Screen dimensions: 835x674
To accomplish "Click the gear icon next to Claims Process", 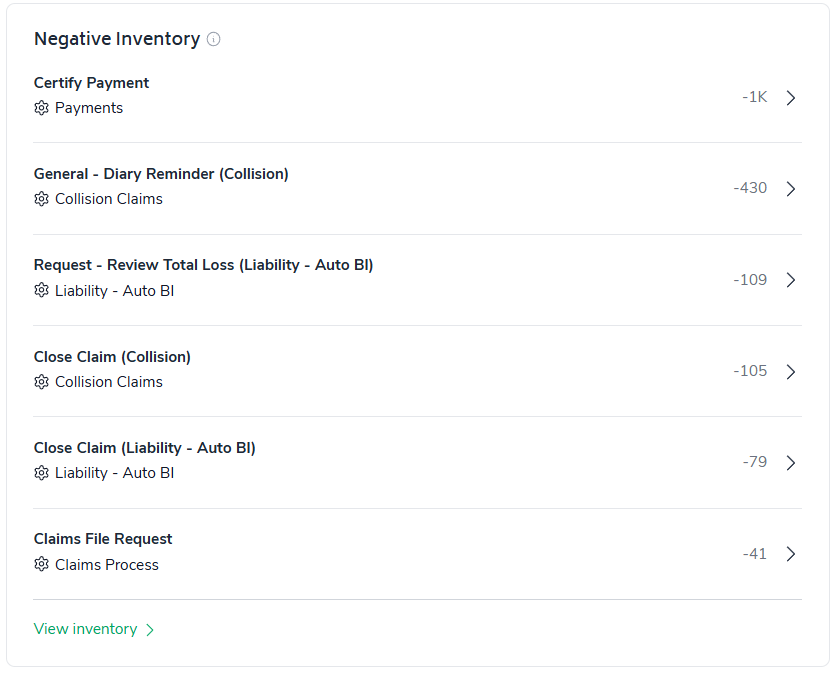I will (x=41, y=565).
